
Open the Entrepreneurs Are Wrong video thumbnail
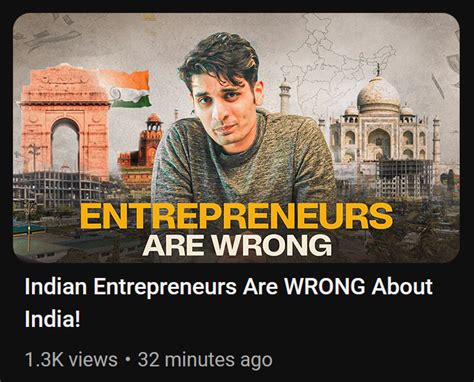[236, 138]
